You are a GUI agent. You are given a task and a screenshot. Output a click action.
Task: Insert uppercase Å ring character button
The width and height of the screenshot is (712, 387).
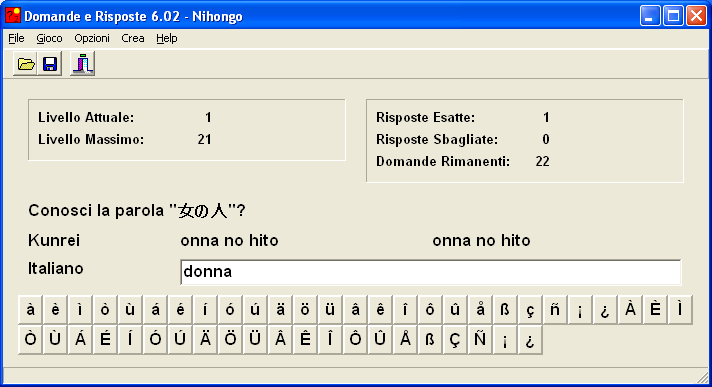tap(405, 340)
